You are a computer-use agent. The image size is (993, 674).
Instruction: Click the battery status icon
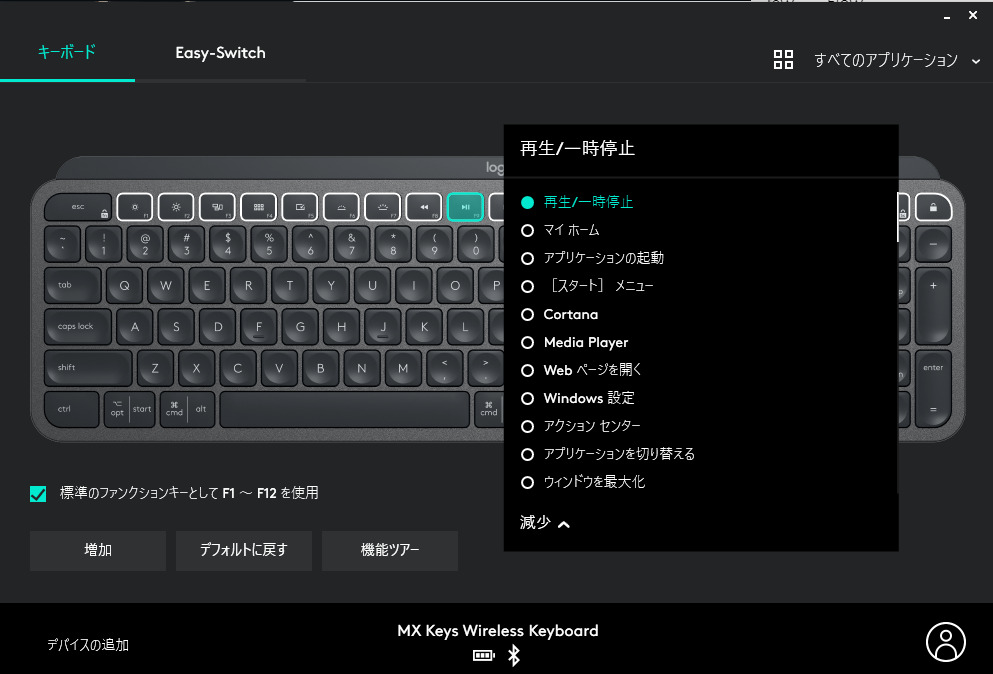[484, 656]
